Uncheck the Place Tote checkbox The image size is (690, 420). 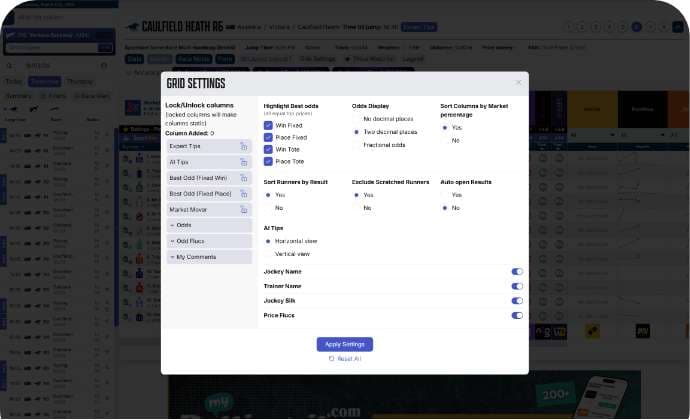(268, 162)
